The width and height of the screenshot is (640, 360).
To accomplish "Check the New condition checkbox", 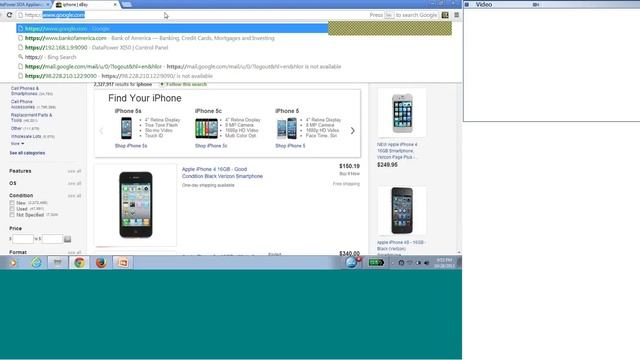I will click(x=12, y=203).
